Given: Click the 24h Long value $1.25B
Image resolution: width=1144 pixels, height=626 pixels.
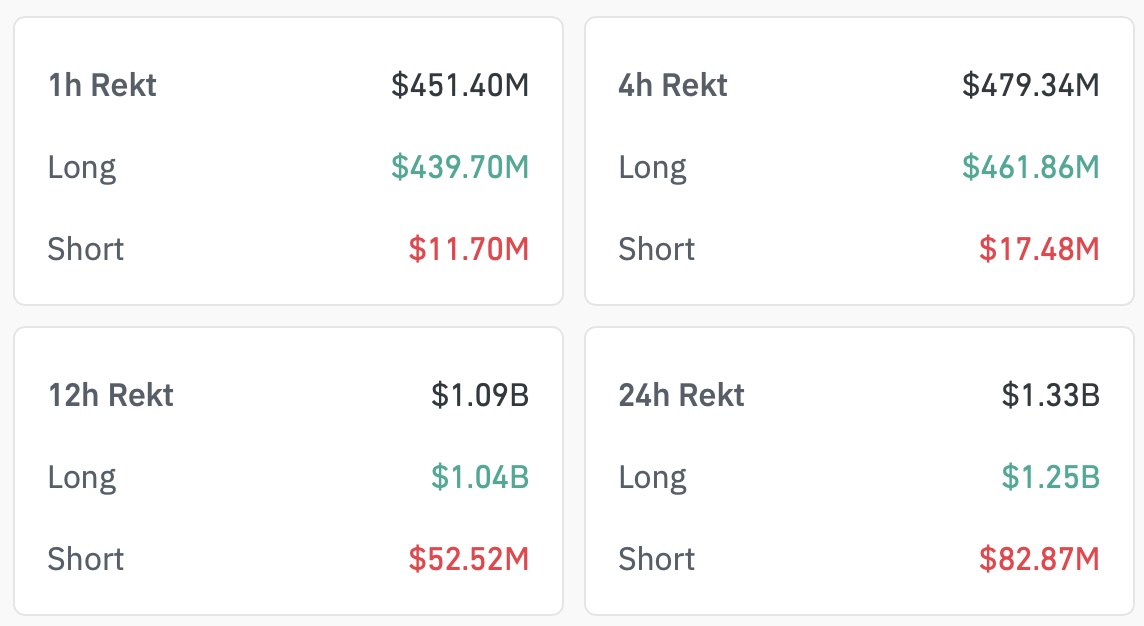Looking at the screenshot, I should click(1051, 477).
